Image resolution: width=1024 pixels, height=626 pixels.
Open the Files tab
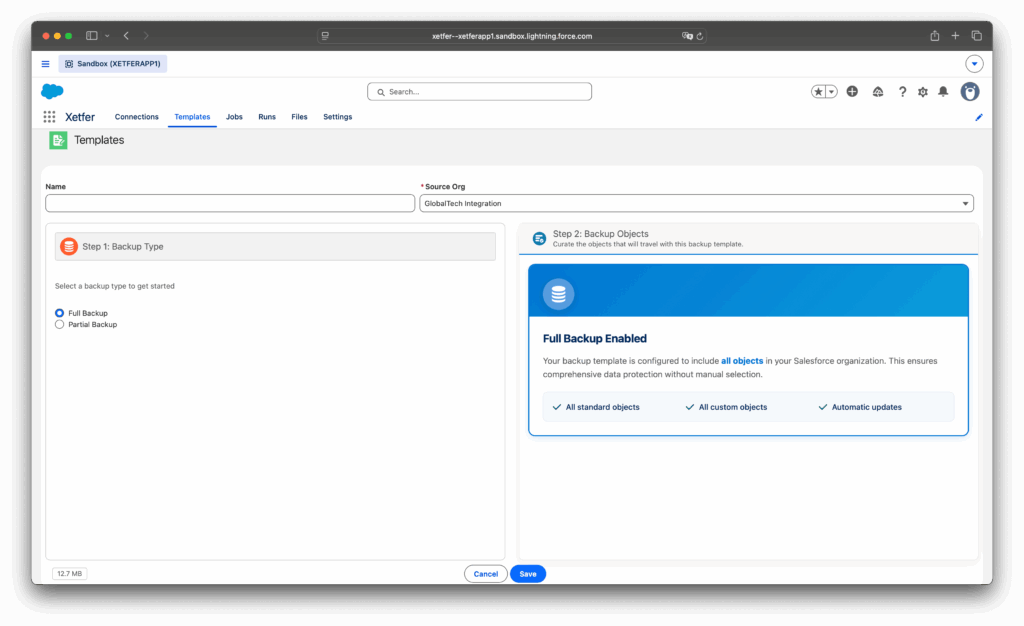pos(299,117)
